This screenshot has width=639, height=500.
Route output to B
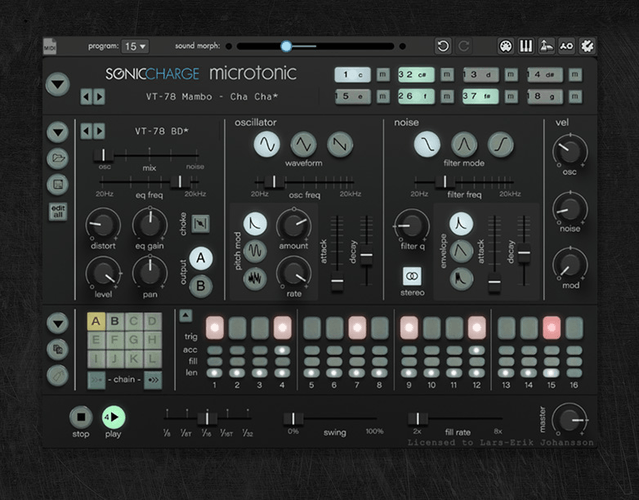coord(201,286)
